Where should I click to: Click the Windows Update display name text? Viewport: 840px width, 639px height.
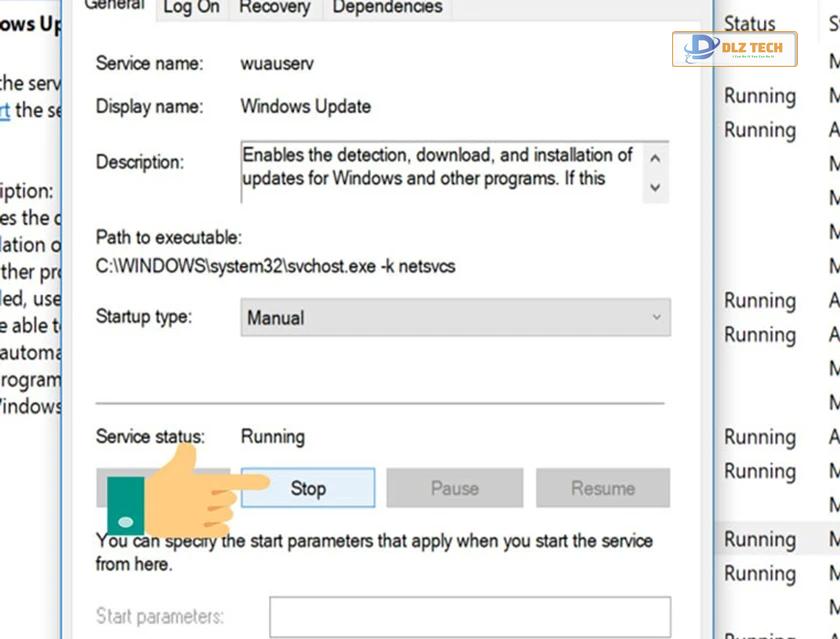pos(305,106)
